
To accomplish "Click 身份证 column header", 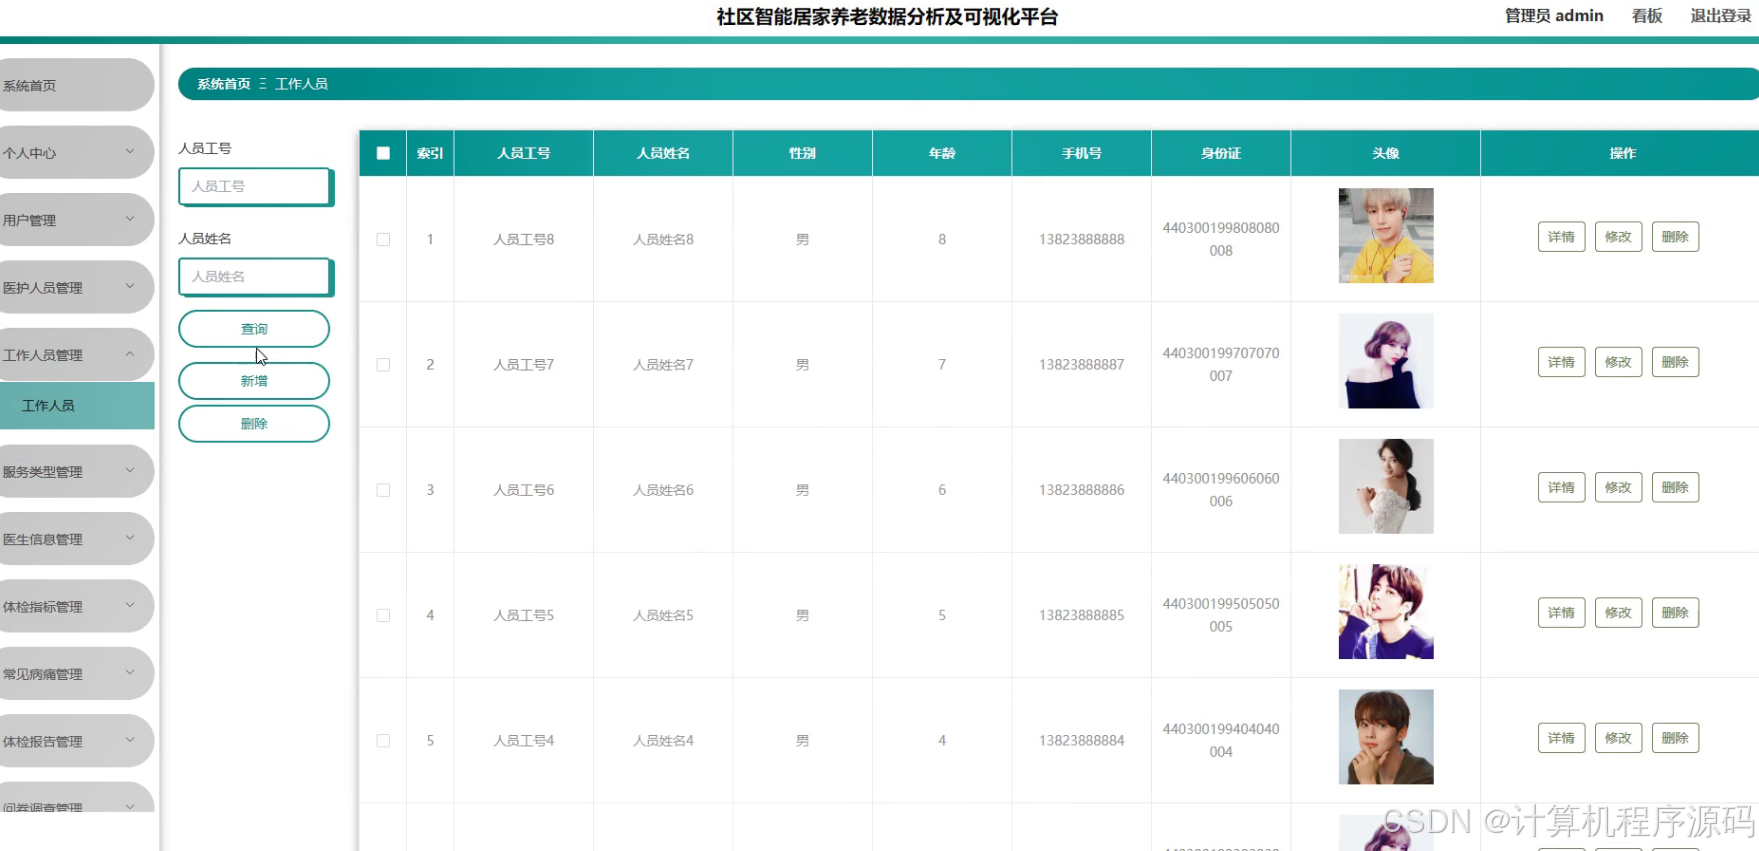I will tap(1221, 153).
